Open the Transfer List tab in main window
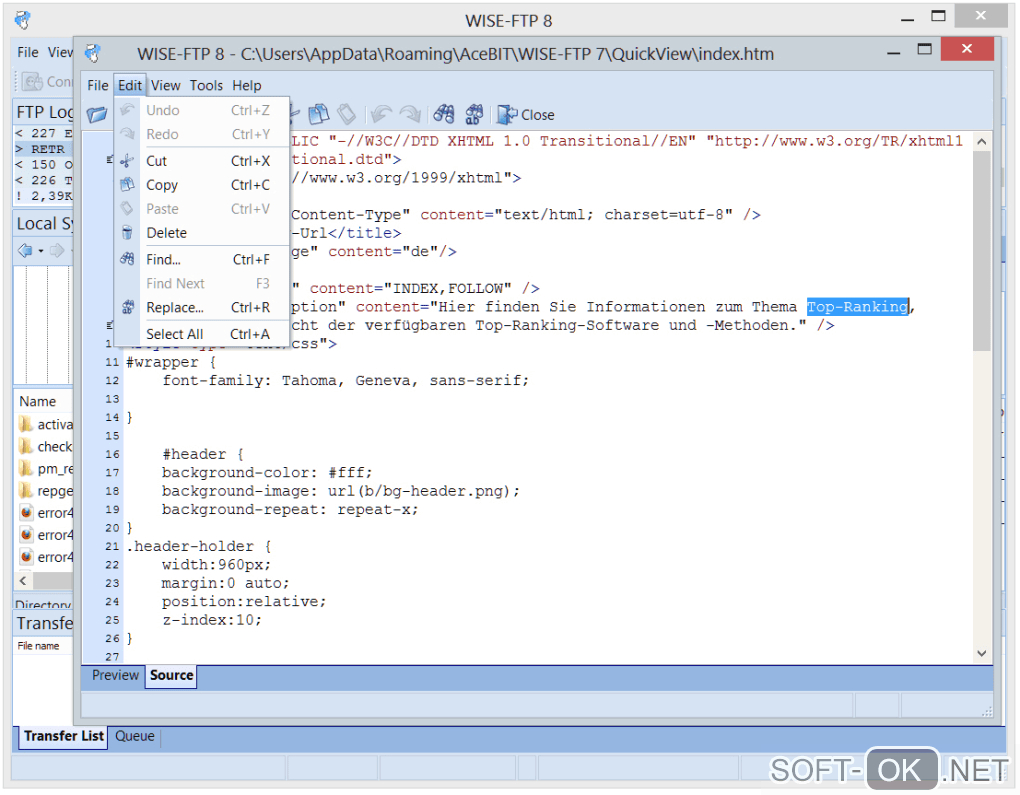Viewport: 1020px width, 795px height. pos(64,736)
